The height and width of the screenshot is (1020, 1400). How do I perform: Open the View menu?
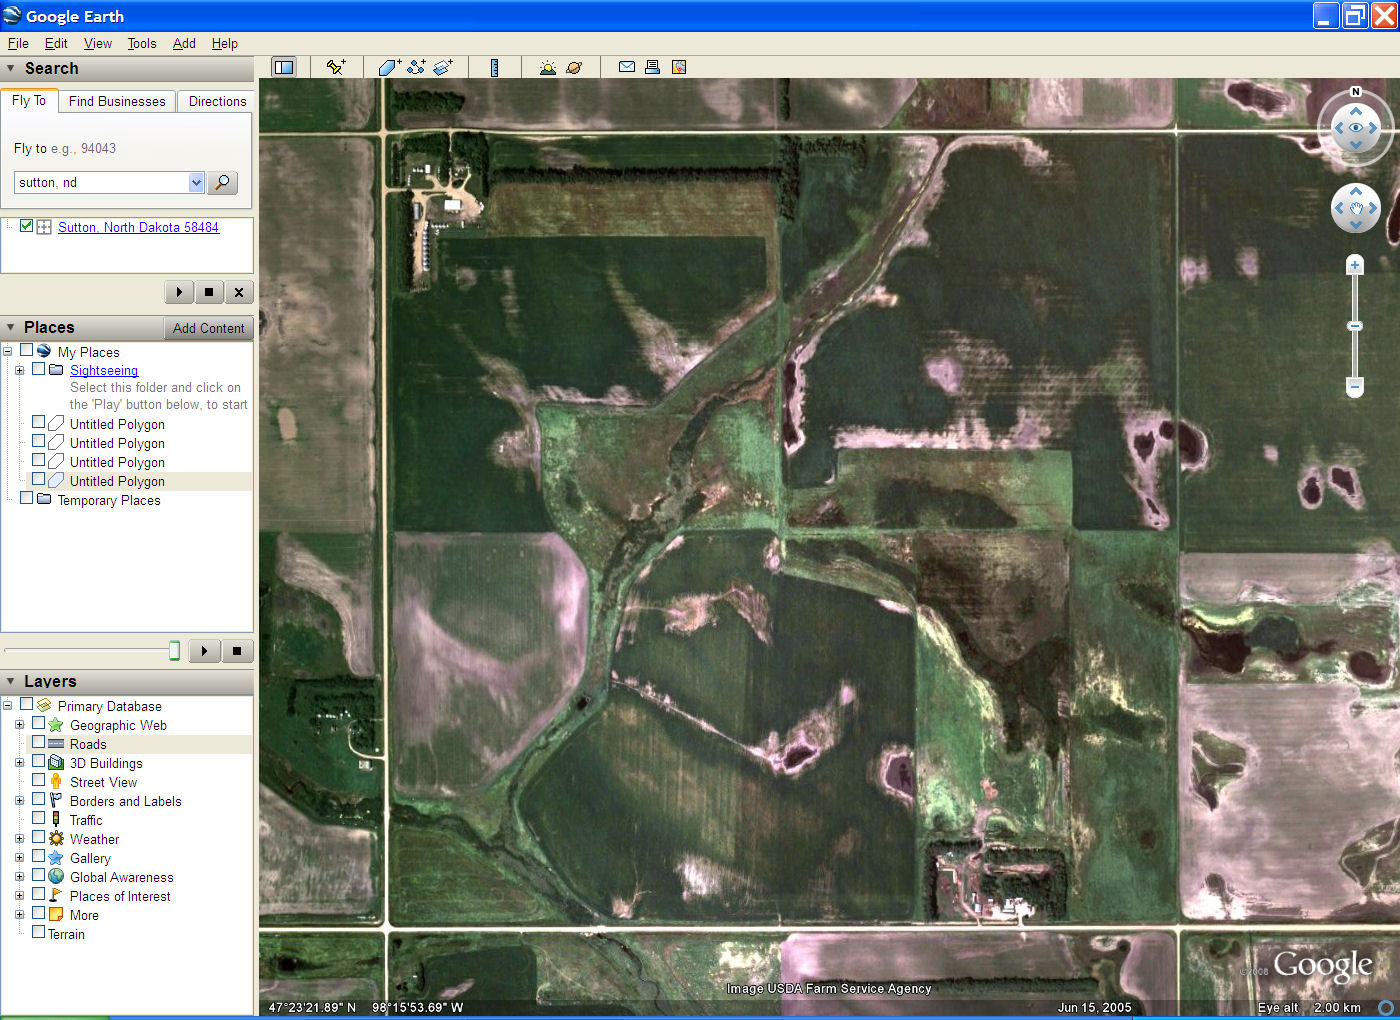pos(98,43)
